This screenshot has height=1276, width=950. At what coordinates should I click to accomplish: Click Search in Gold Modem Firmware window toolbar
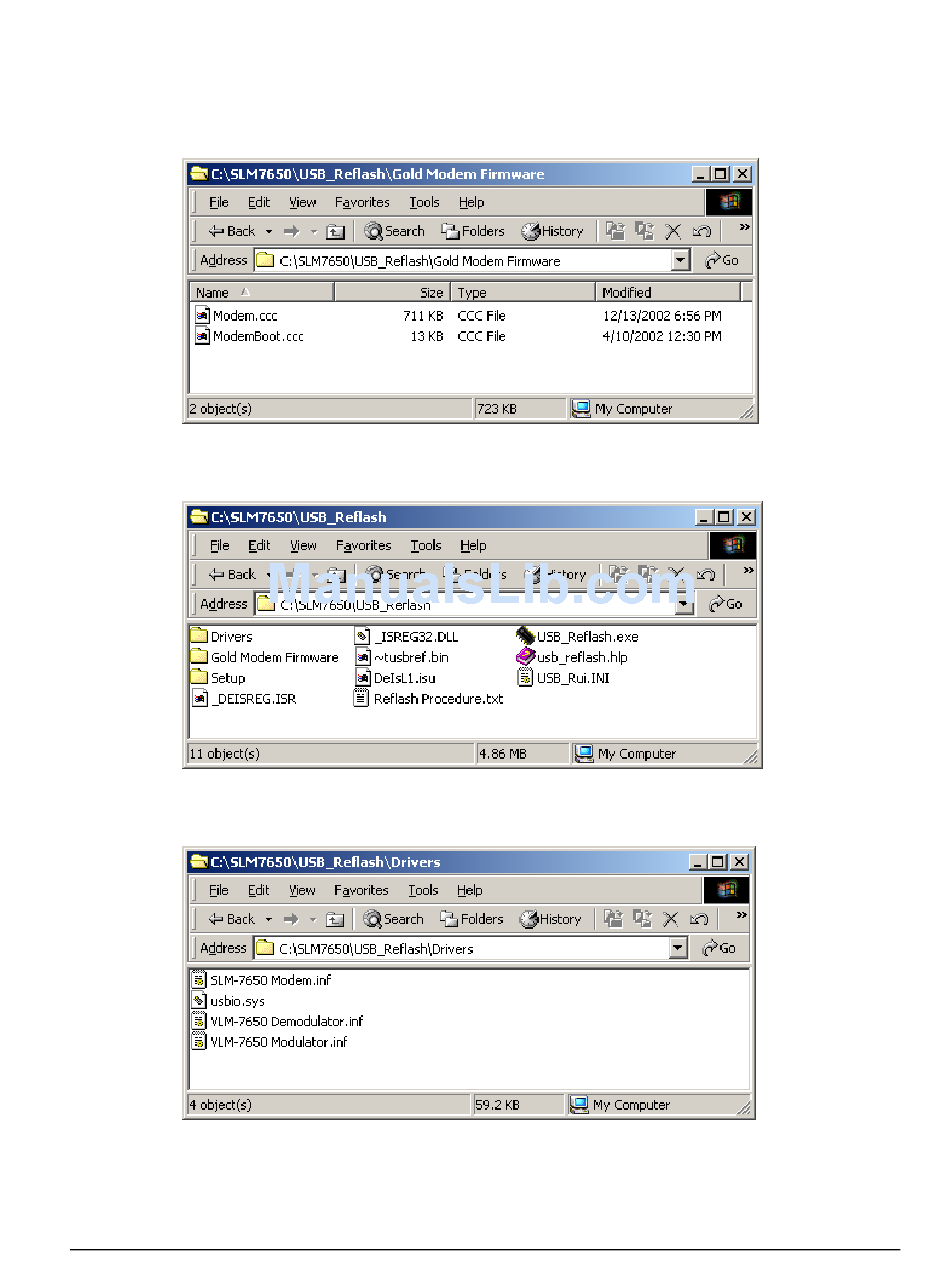pyautogui.click(x=395, y=231)
